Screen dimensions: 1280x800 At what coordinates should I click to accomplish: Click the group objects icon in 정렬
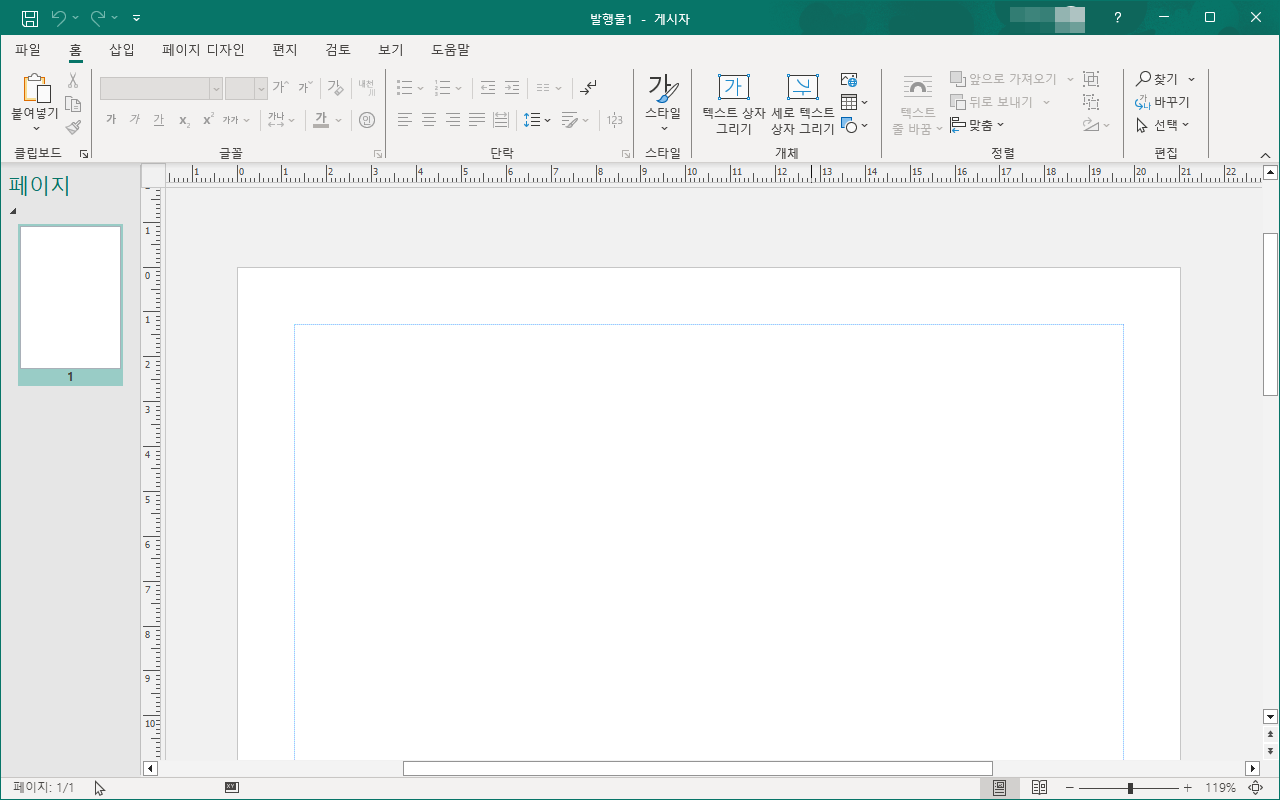click(x=1091, y=79)
